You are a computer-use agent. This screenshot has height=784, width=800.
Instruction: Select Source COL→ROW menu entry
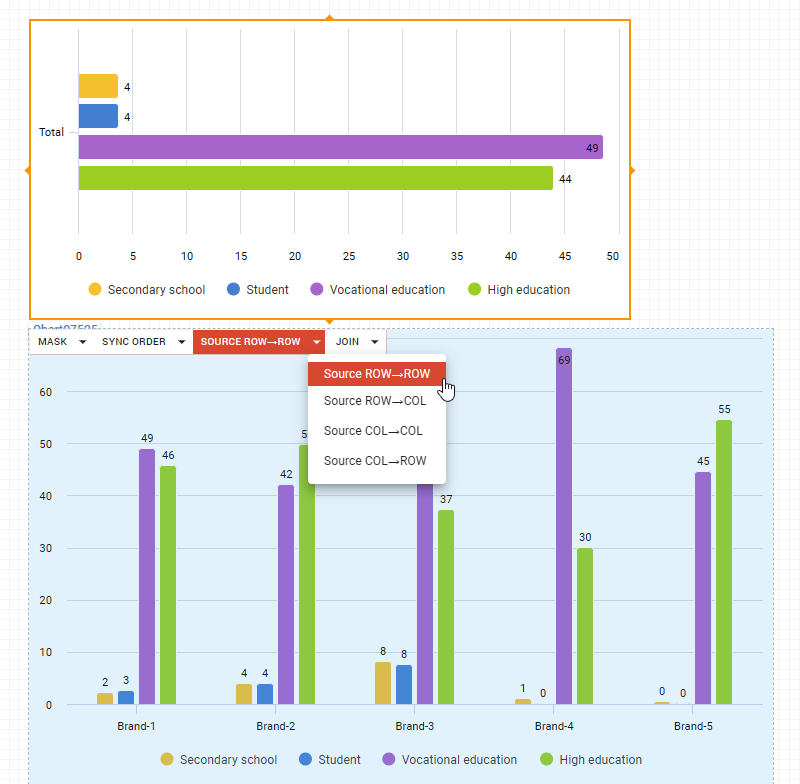(375, 461)
